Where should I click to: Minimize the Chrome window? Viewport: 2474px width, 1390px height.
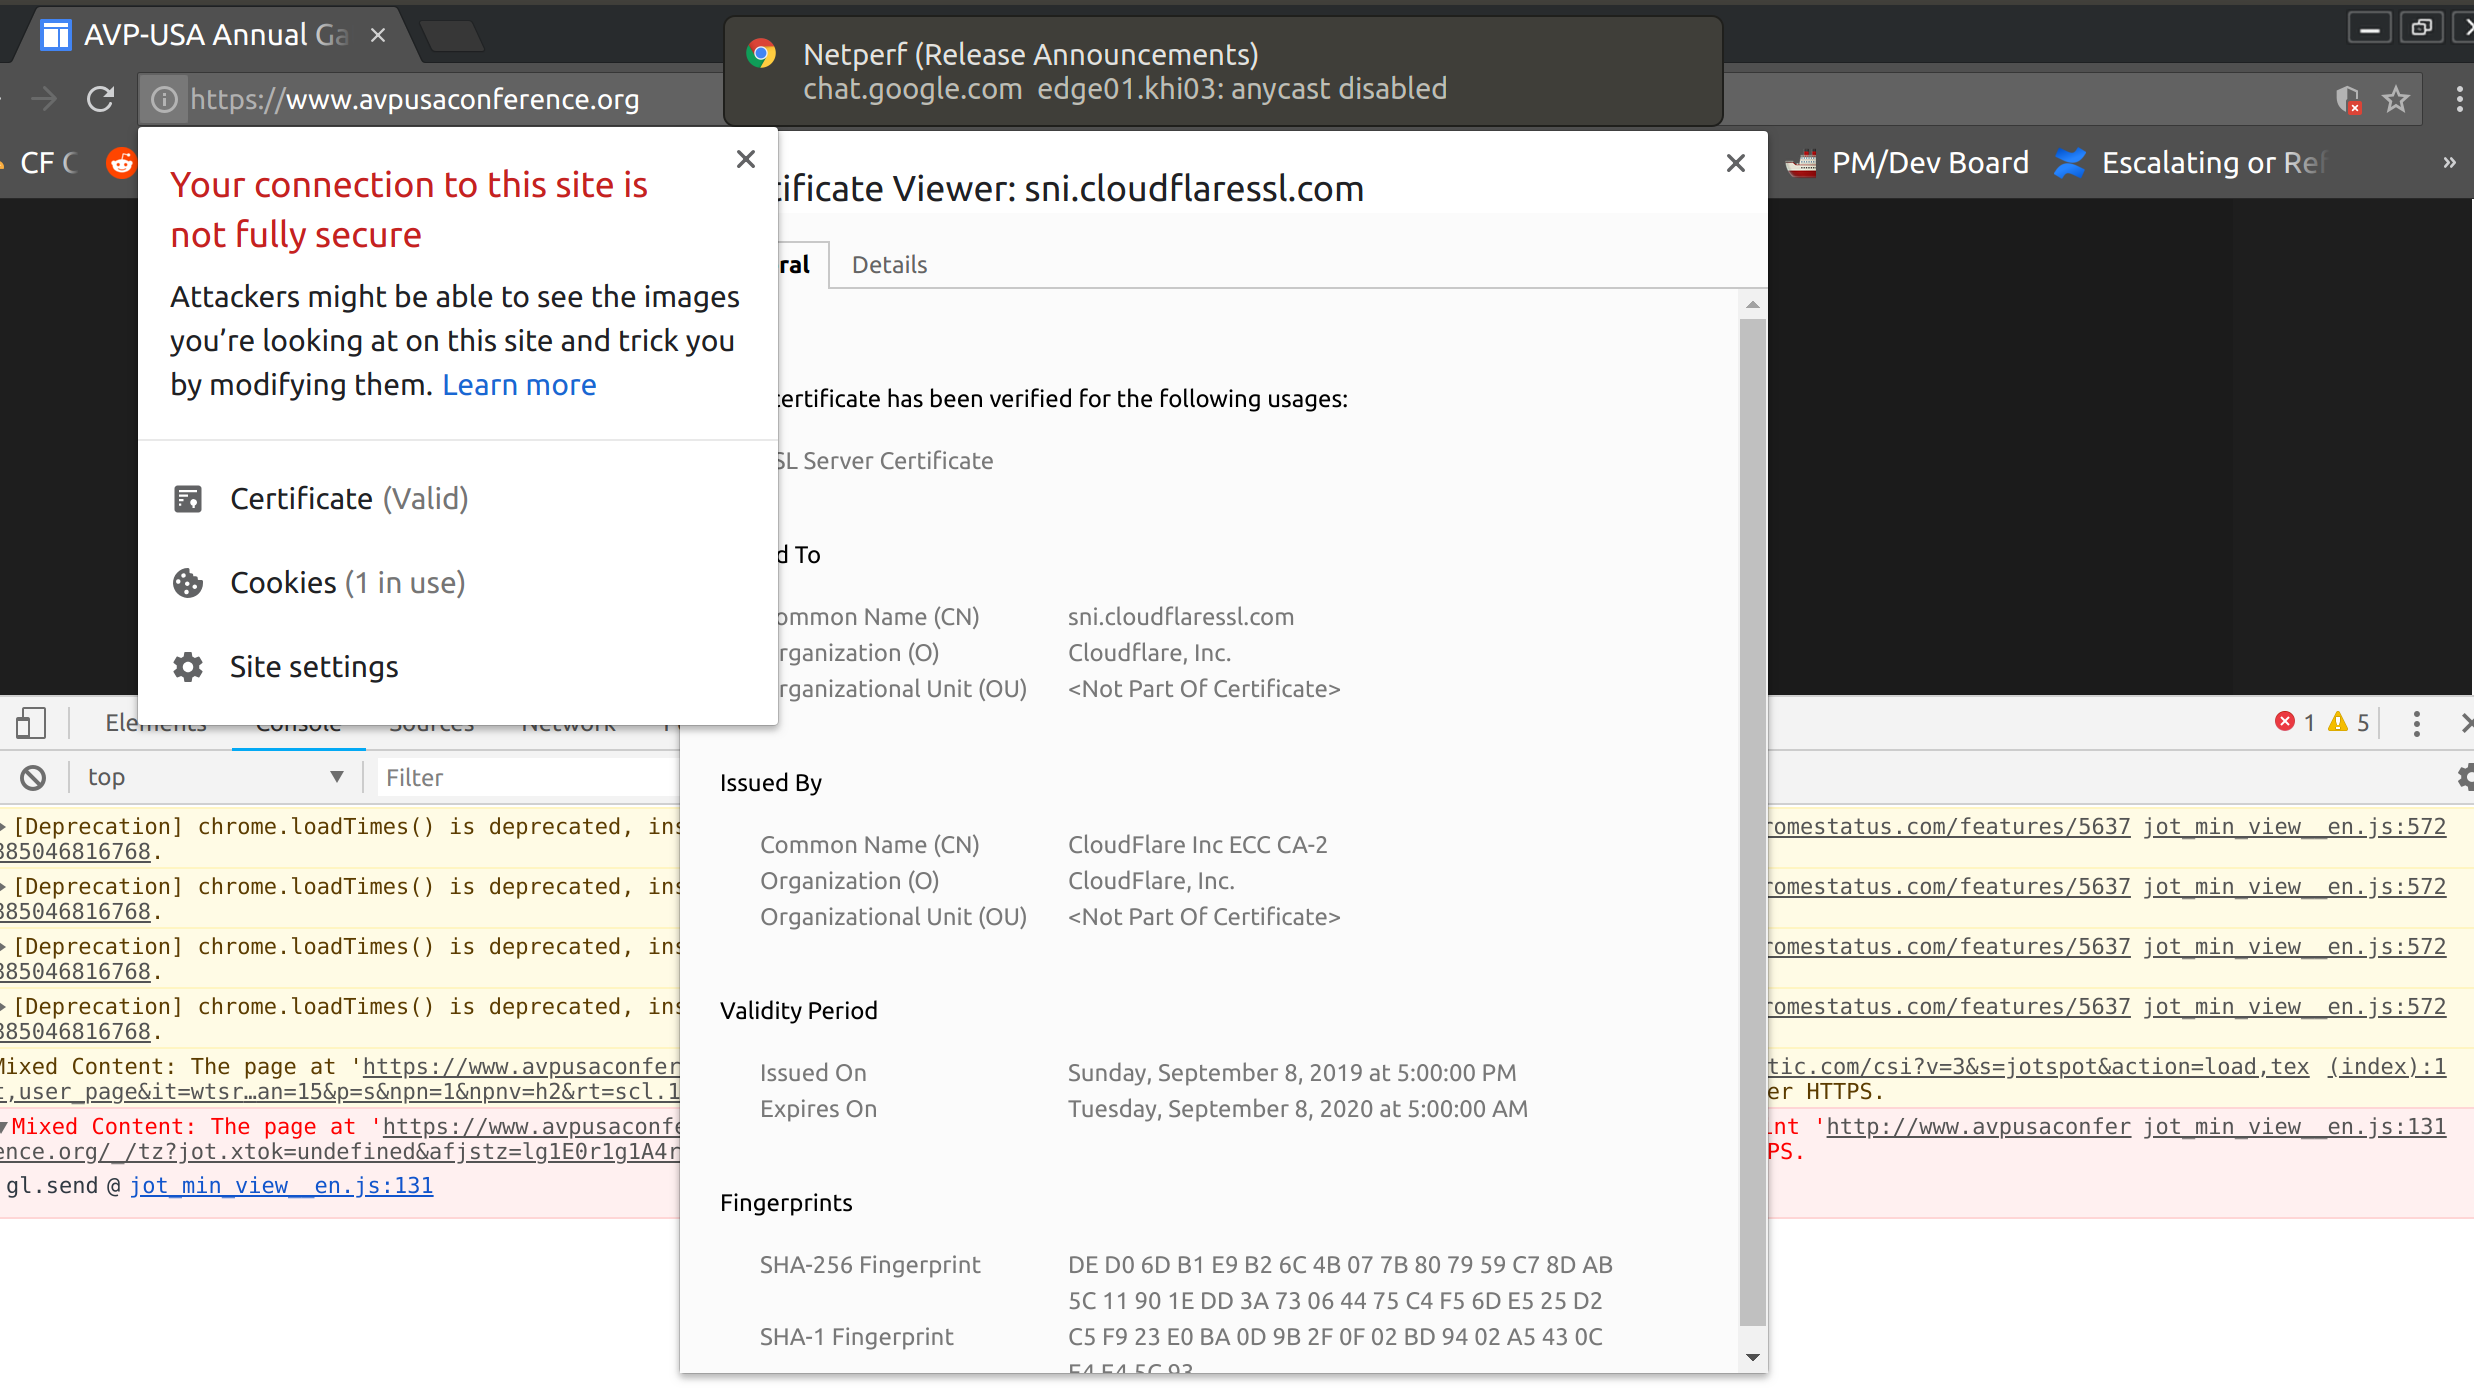tap(2370, 28)
